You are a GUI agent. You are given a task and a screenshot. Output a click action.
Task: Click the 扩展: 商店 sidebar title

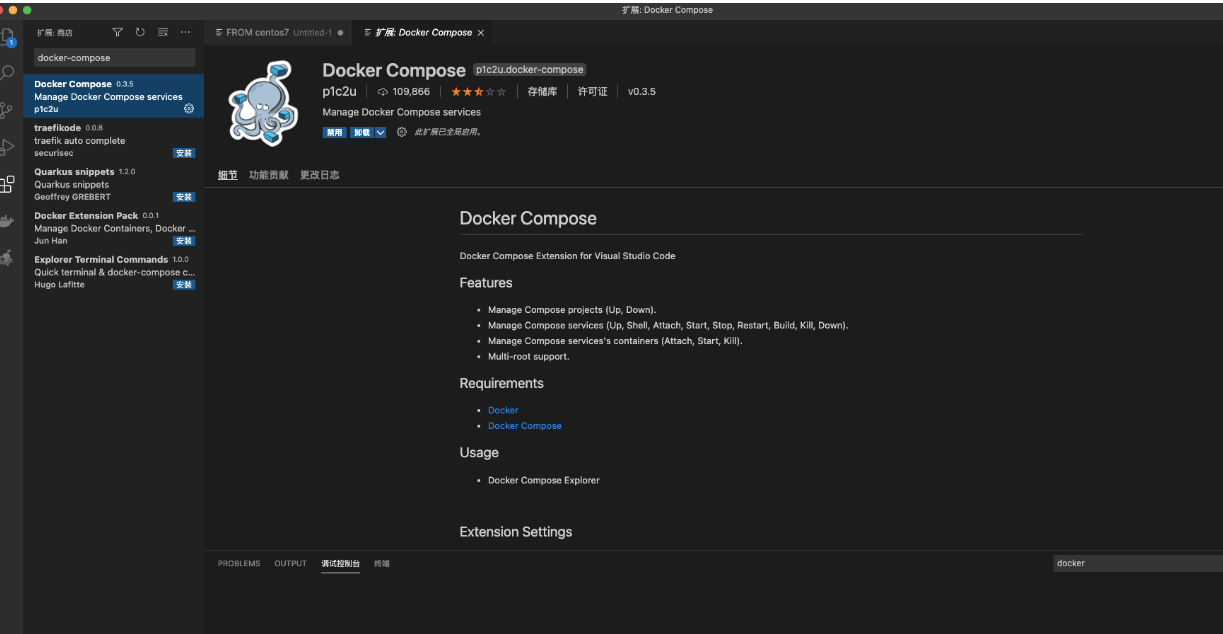pos(55,32)
